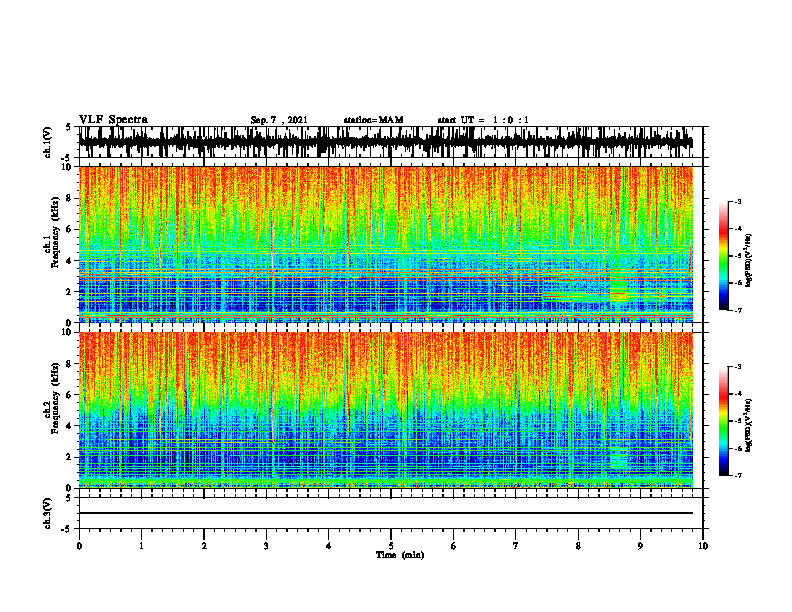Viewport: 792px width, 612px height.
Task: Click time axis tick label "5"
Action: 391,546
